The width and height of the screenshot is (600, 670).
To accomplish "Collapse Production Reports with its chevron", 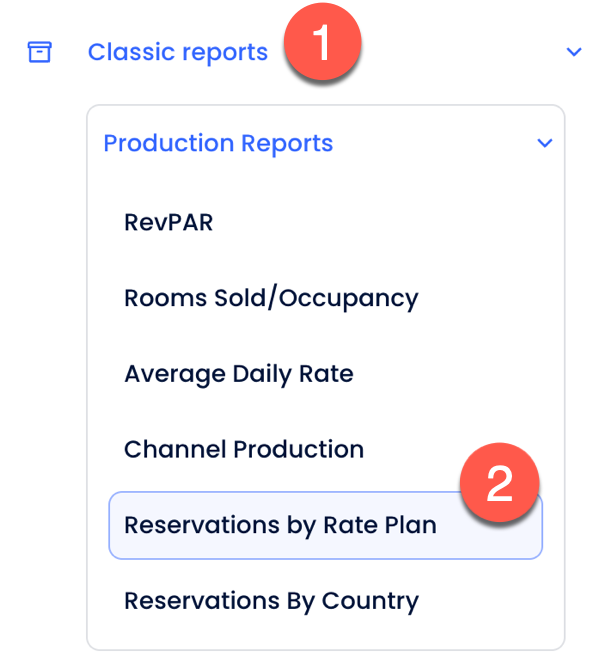I will coord(545,143).
